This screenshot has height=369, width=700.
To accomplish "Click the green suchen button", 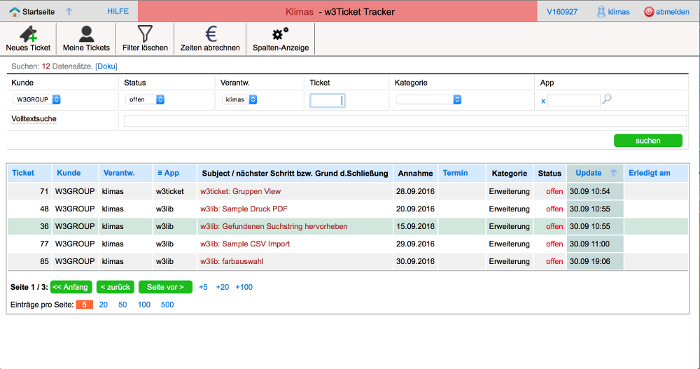I will click(x=648, y=141).
